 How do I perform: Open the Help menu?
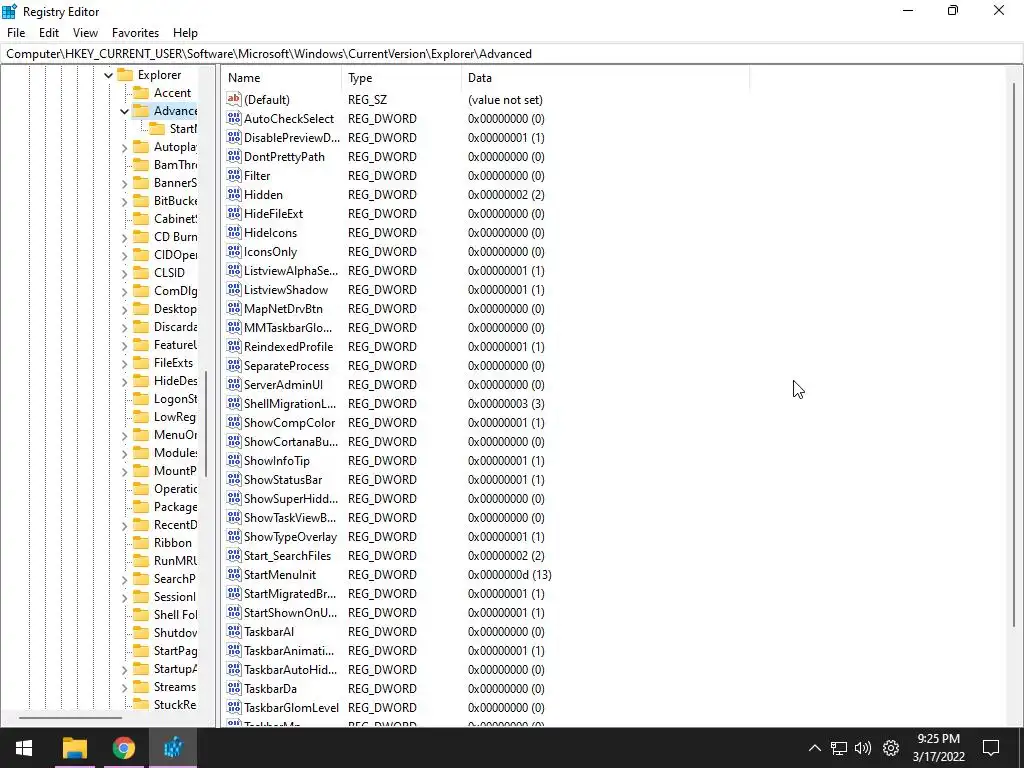click(185, 33)
